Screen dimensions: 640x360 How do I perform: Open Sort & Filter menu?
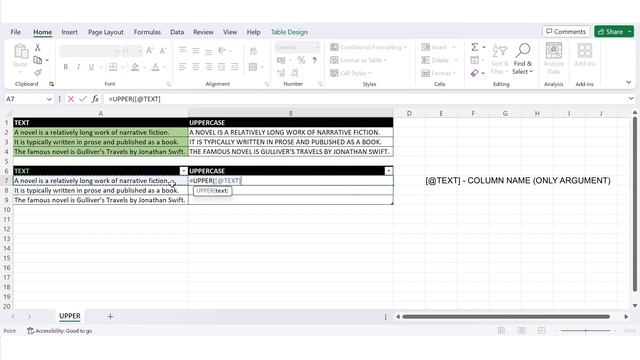(500, 60)
